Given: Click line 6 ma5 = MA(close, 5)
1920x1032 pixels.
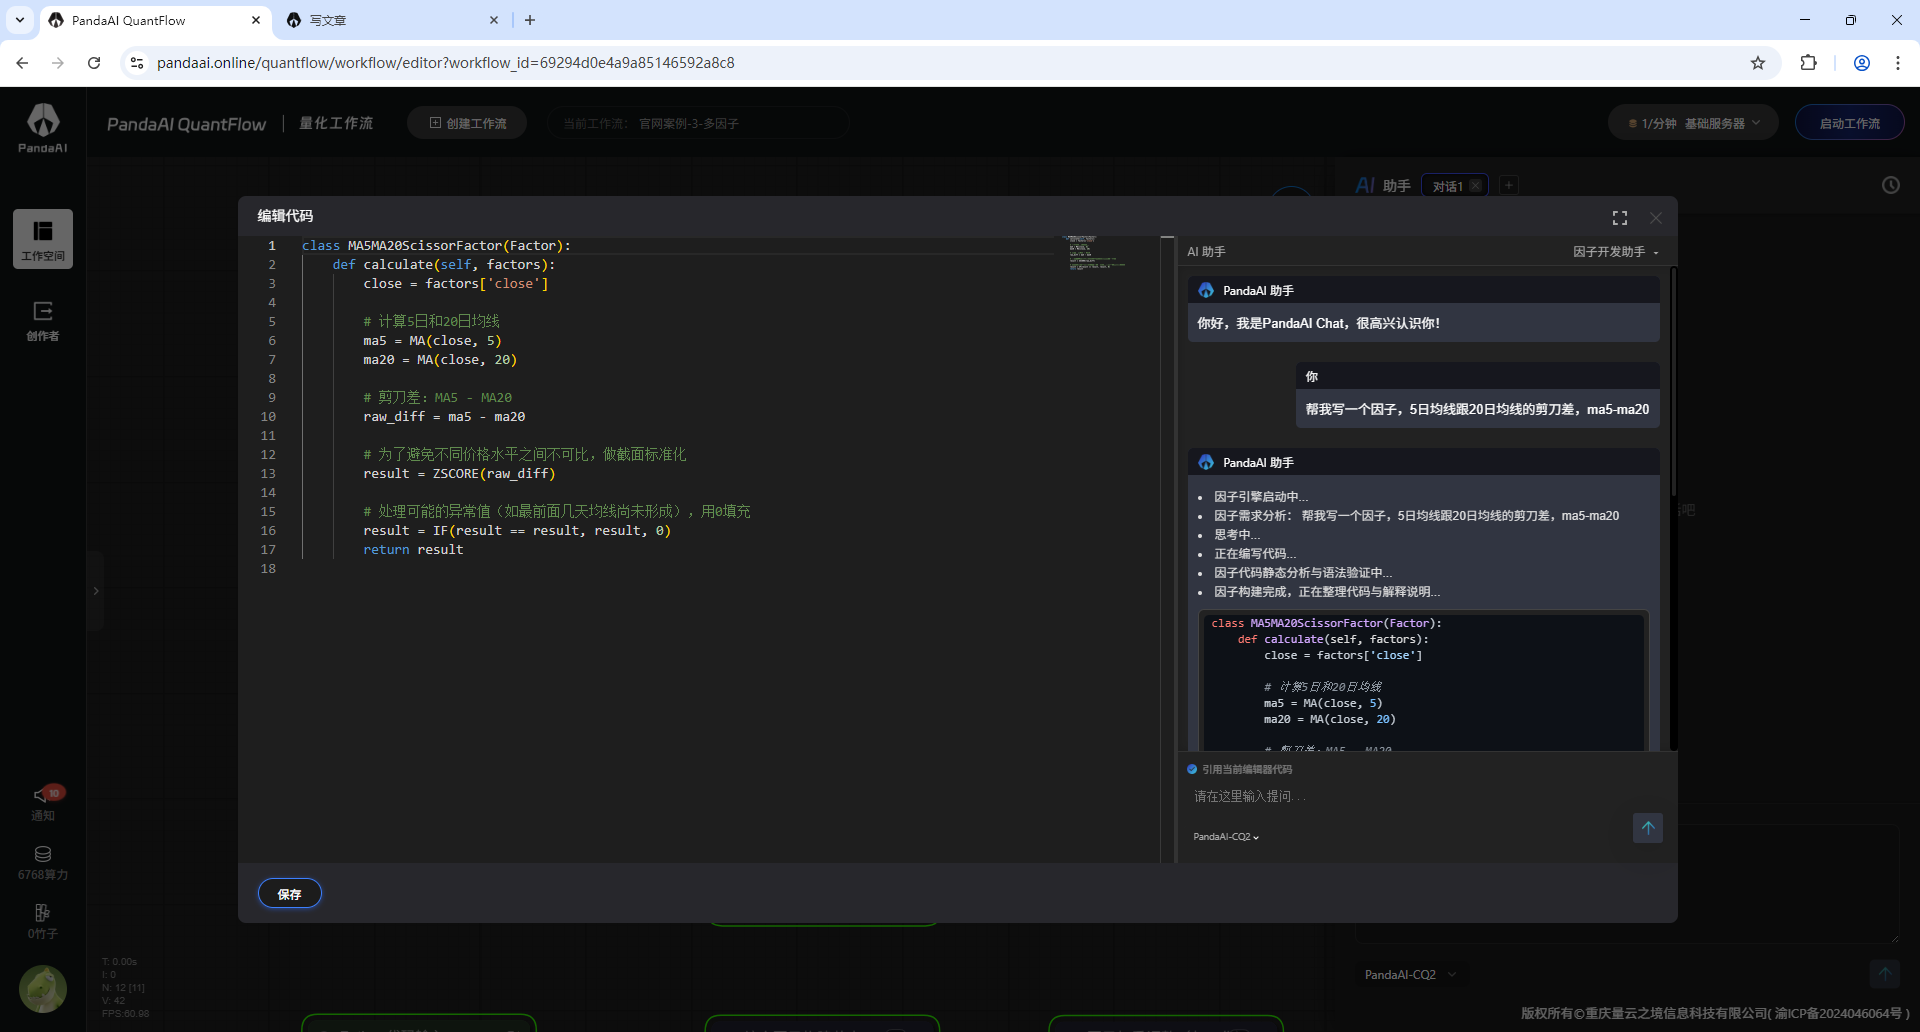Looking at the screenshot, I should pyautogui.click(x=432, y=341).
